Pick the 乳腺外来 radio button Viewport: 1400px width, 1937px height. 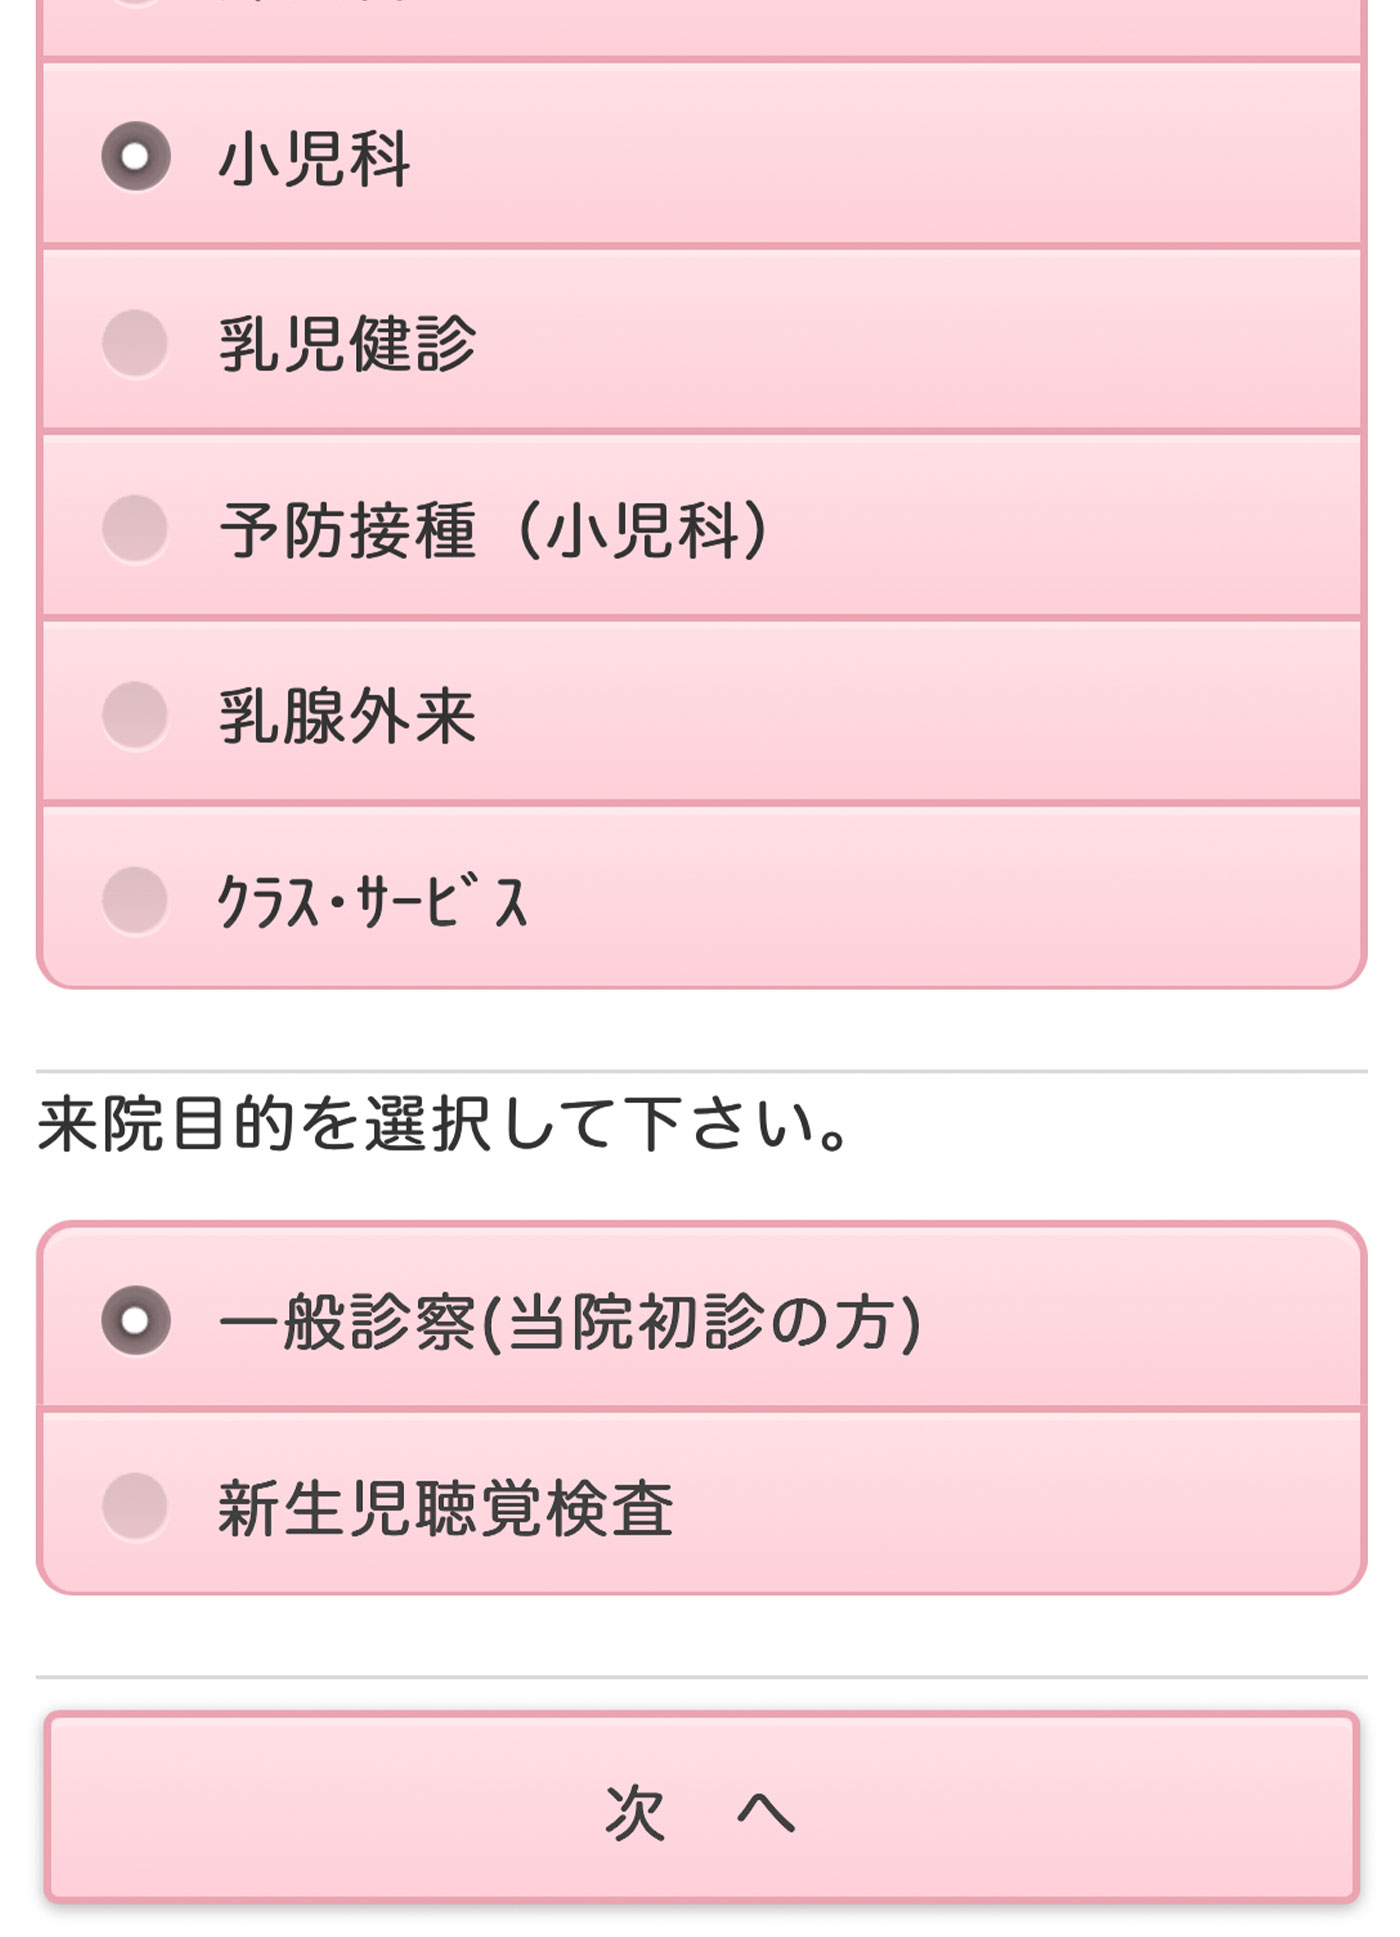pos(136,714)
